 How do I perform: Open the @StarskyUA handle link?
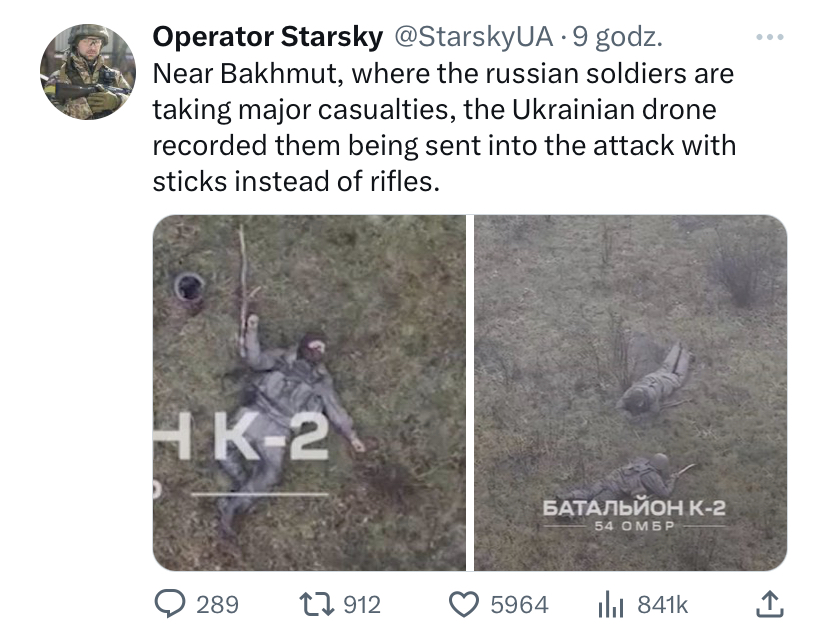tap(474, 37)
